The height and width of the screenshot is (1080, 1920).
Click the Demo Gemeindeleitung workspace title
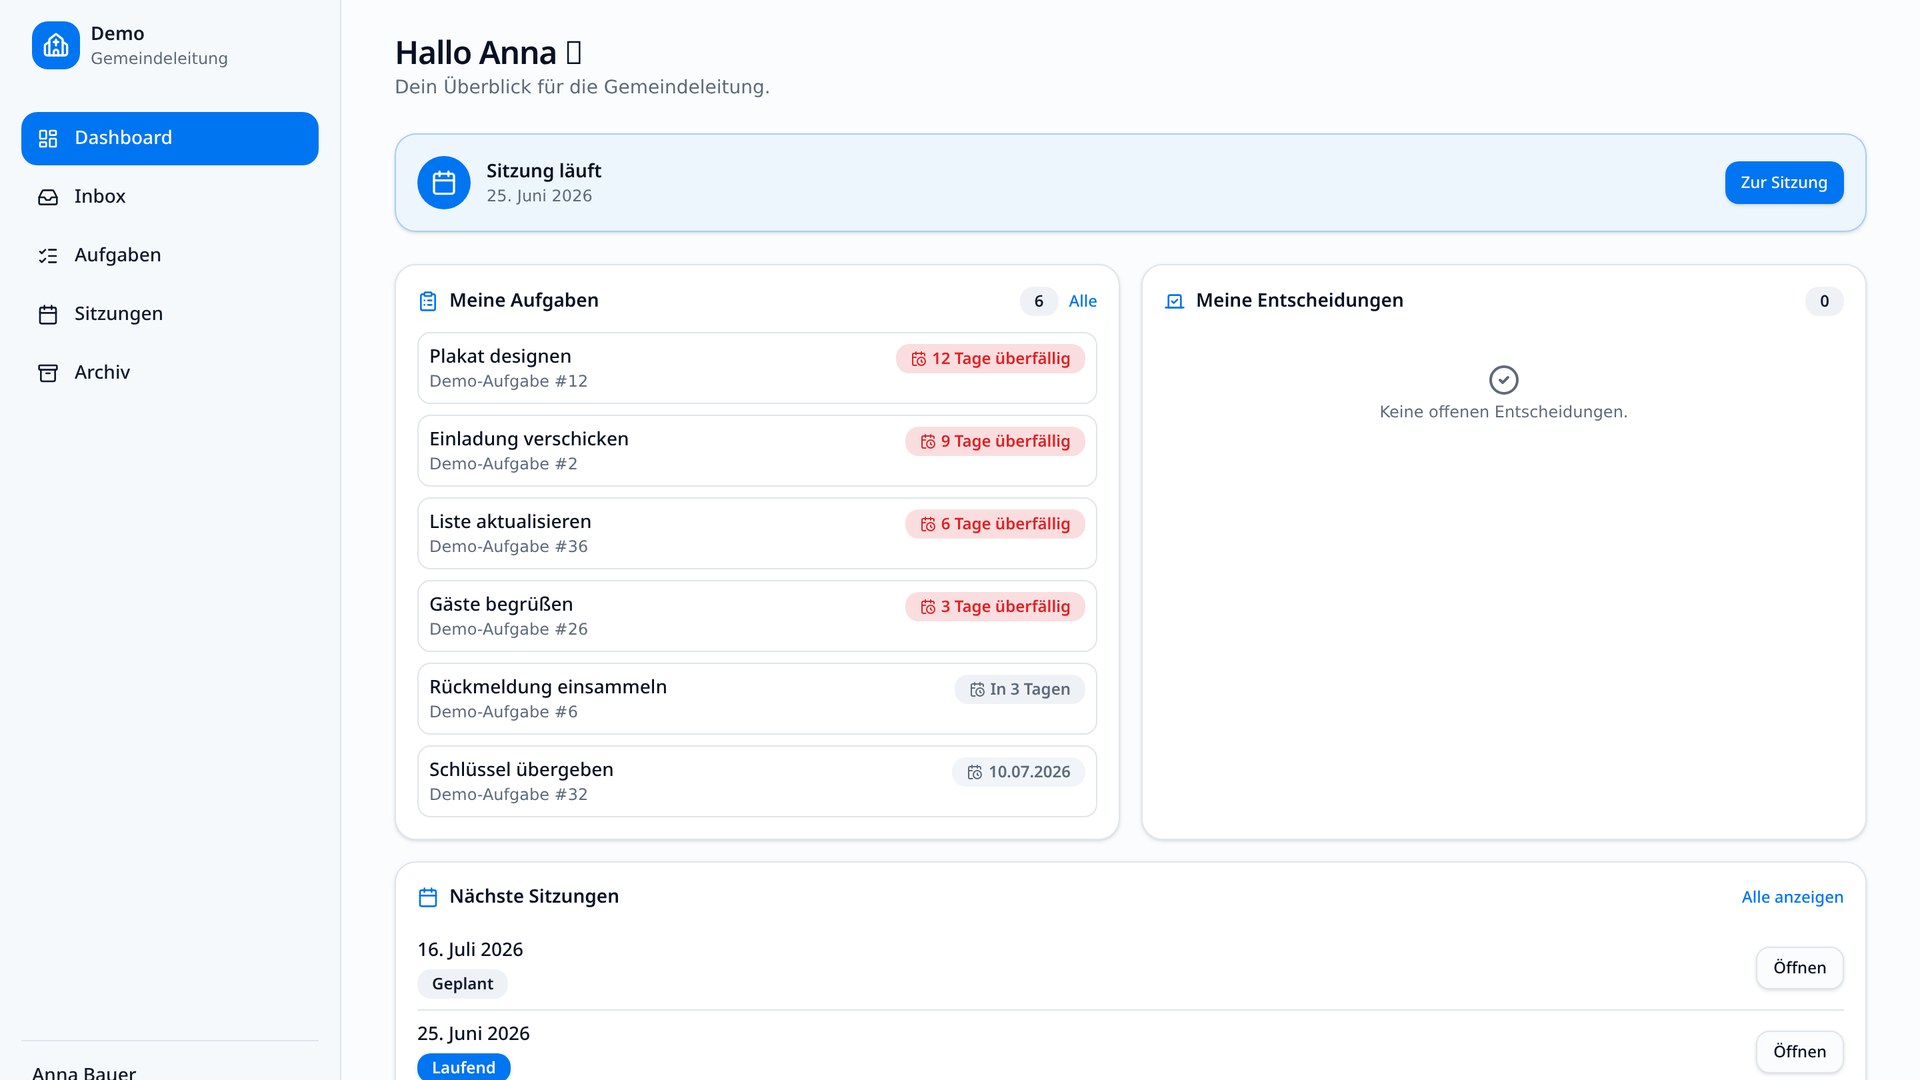point(159,45)
